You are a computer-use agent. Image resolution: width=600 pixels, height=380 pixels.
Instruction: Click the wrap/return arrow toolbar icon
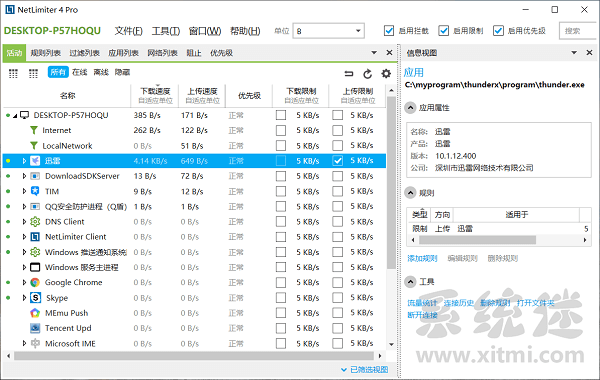pos(349,73)
